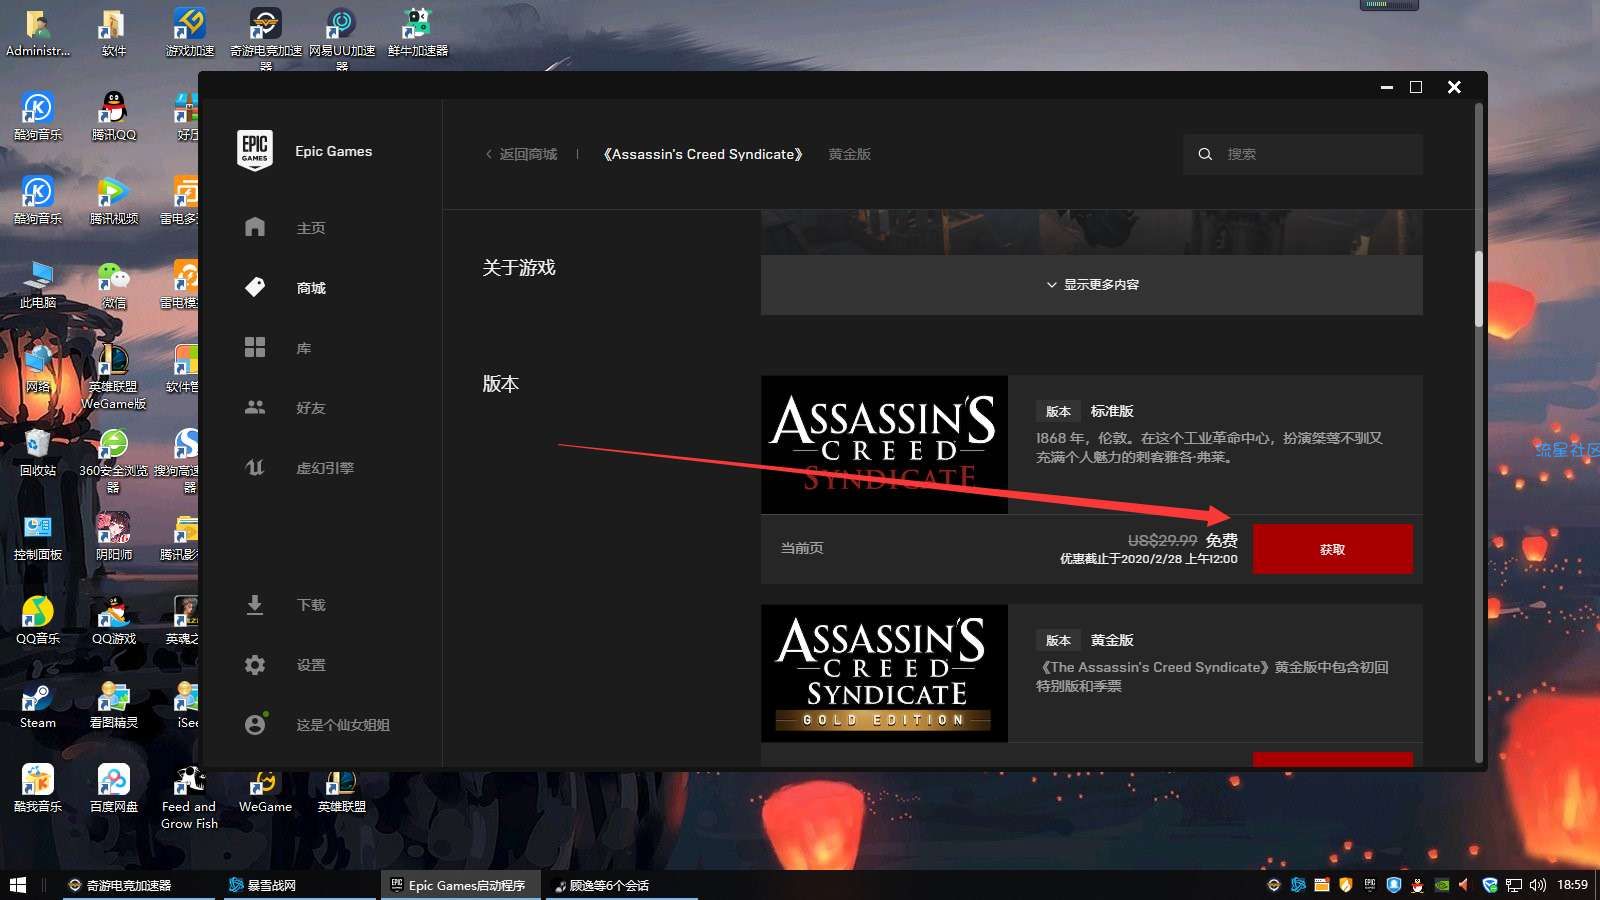This screenshot has width=1600, height=900.
Task: Click the 获取 button for standard edition
Action: pos(1332,549)
